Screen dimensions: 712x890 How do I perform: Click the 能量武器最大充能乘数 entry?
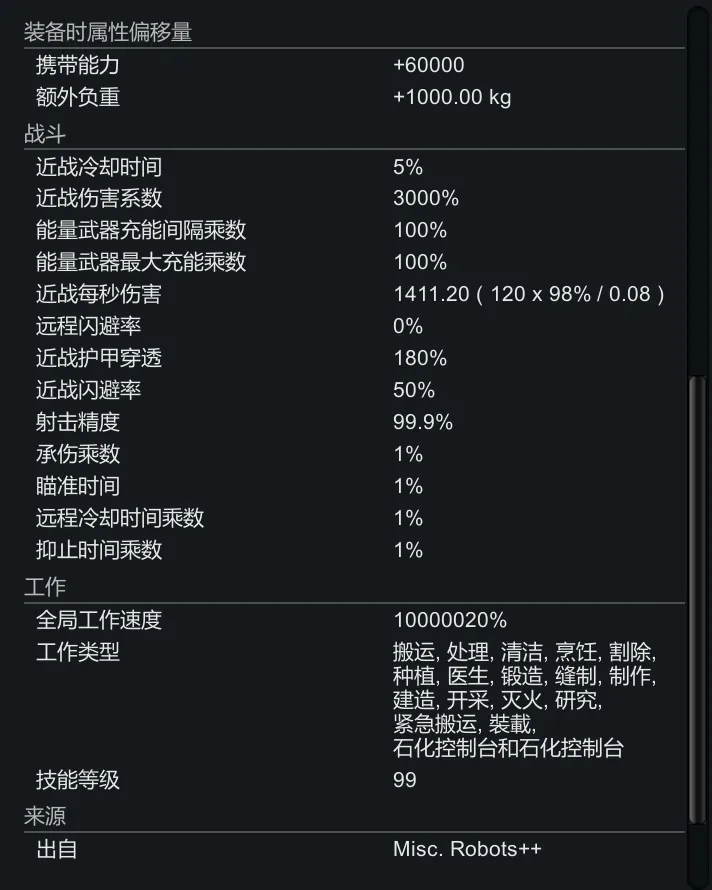[x=350, y=262]
